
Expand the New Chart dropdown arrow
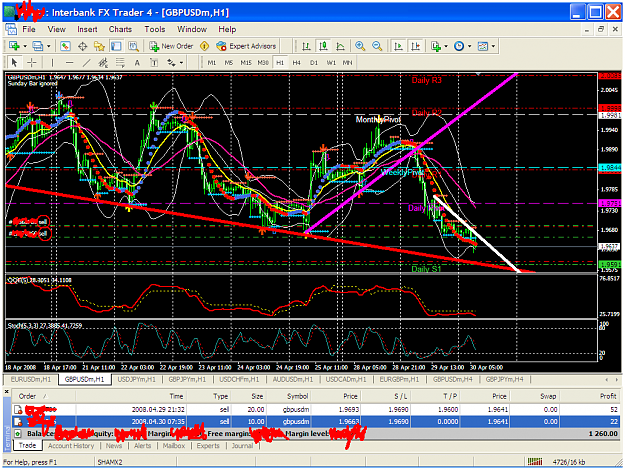(25, 46)
